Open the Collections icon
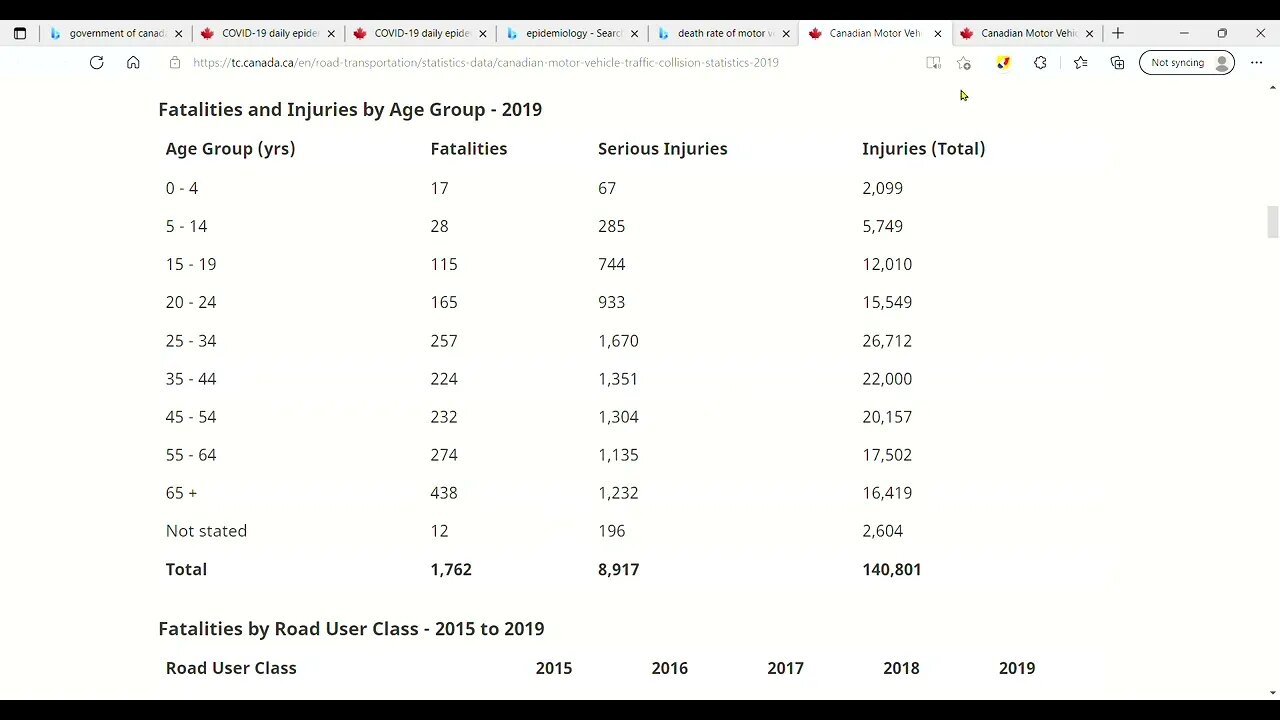The height and width of the screenshot is (720, 1280). click(1117, 62)
